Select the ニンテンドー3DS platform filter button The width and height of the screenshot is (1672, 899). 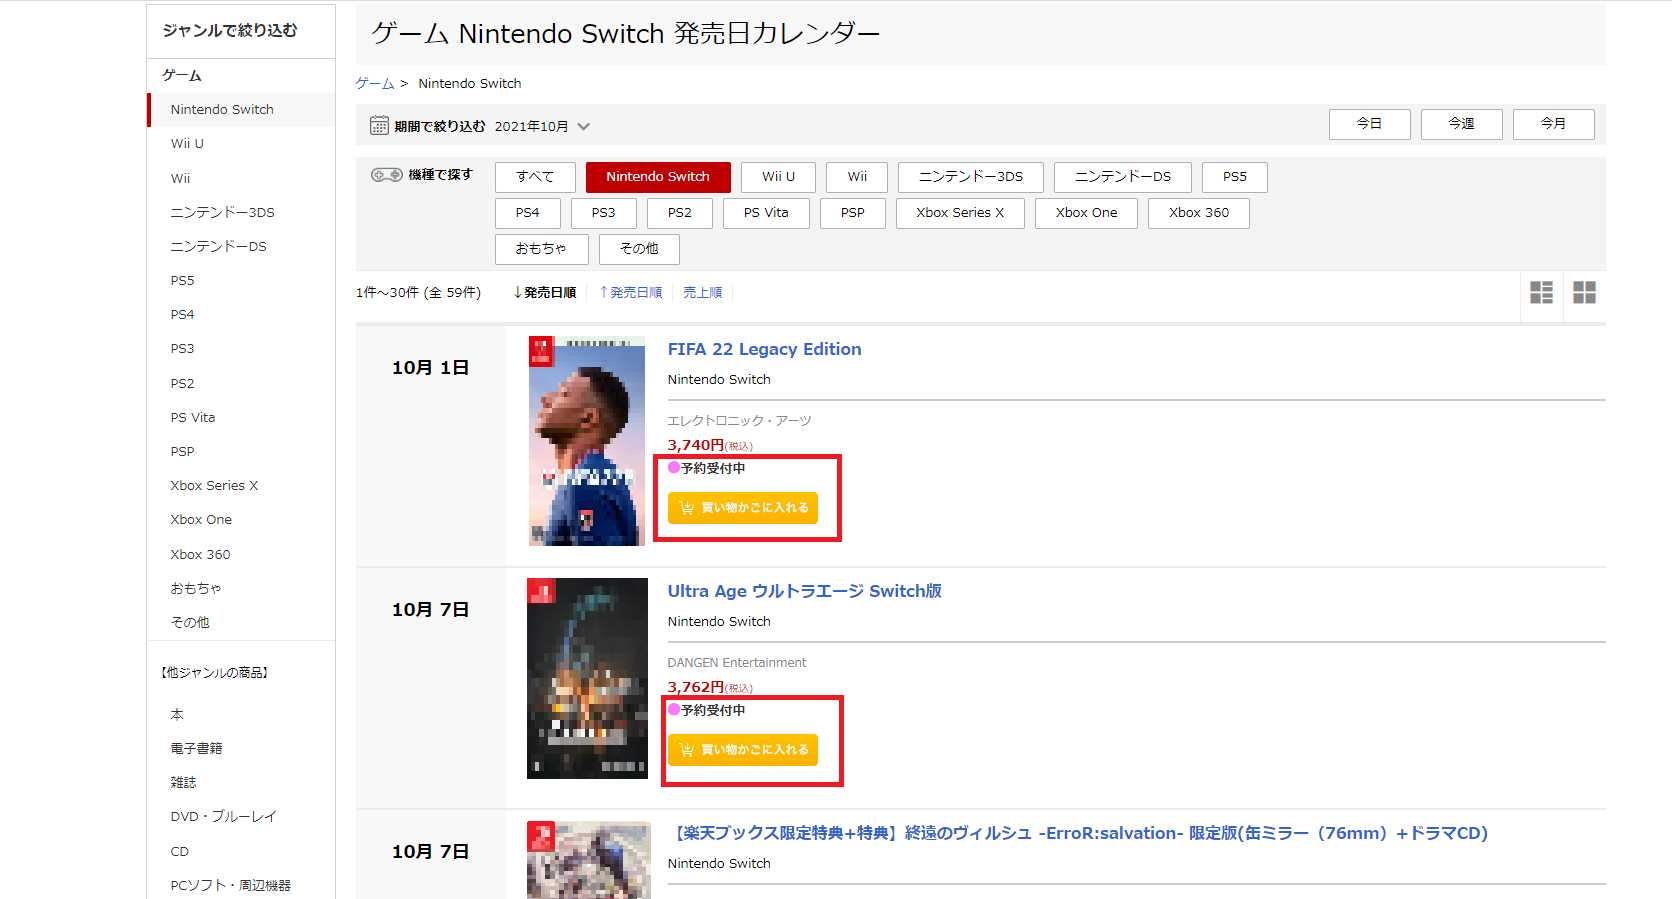(x=971, y=177)
